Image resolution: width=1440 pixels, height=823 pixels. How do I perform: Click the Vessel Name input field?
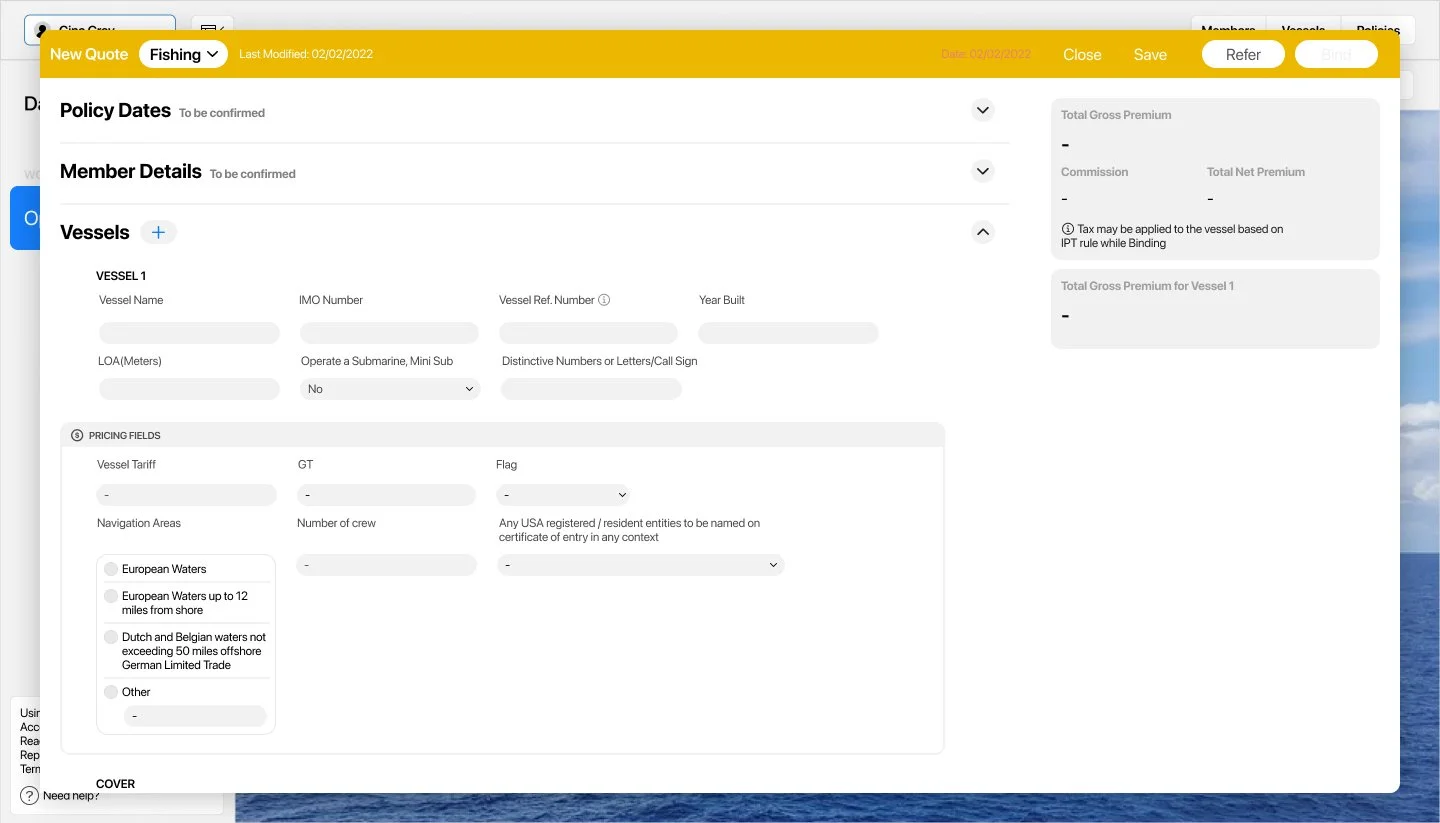click(x=189, y=333)
